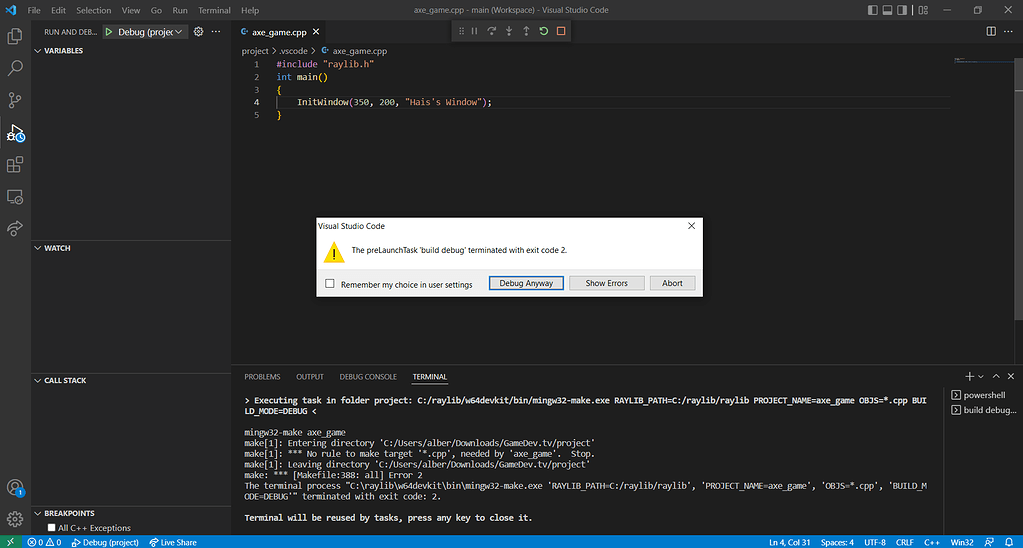Open the Extensions view
The image size is (1023, 548).
point(14,164)
